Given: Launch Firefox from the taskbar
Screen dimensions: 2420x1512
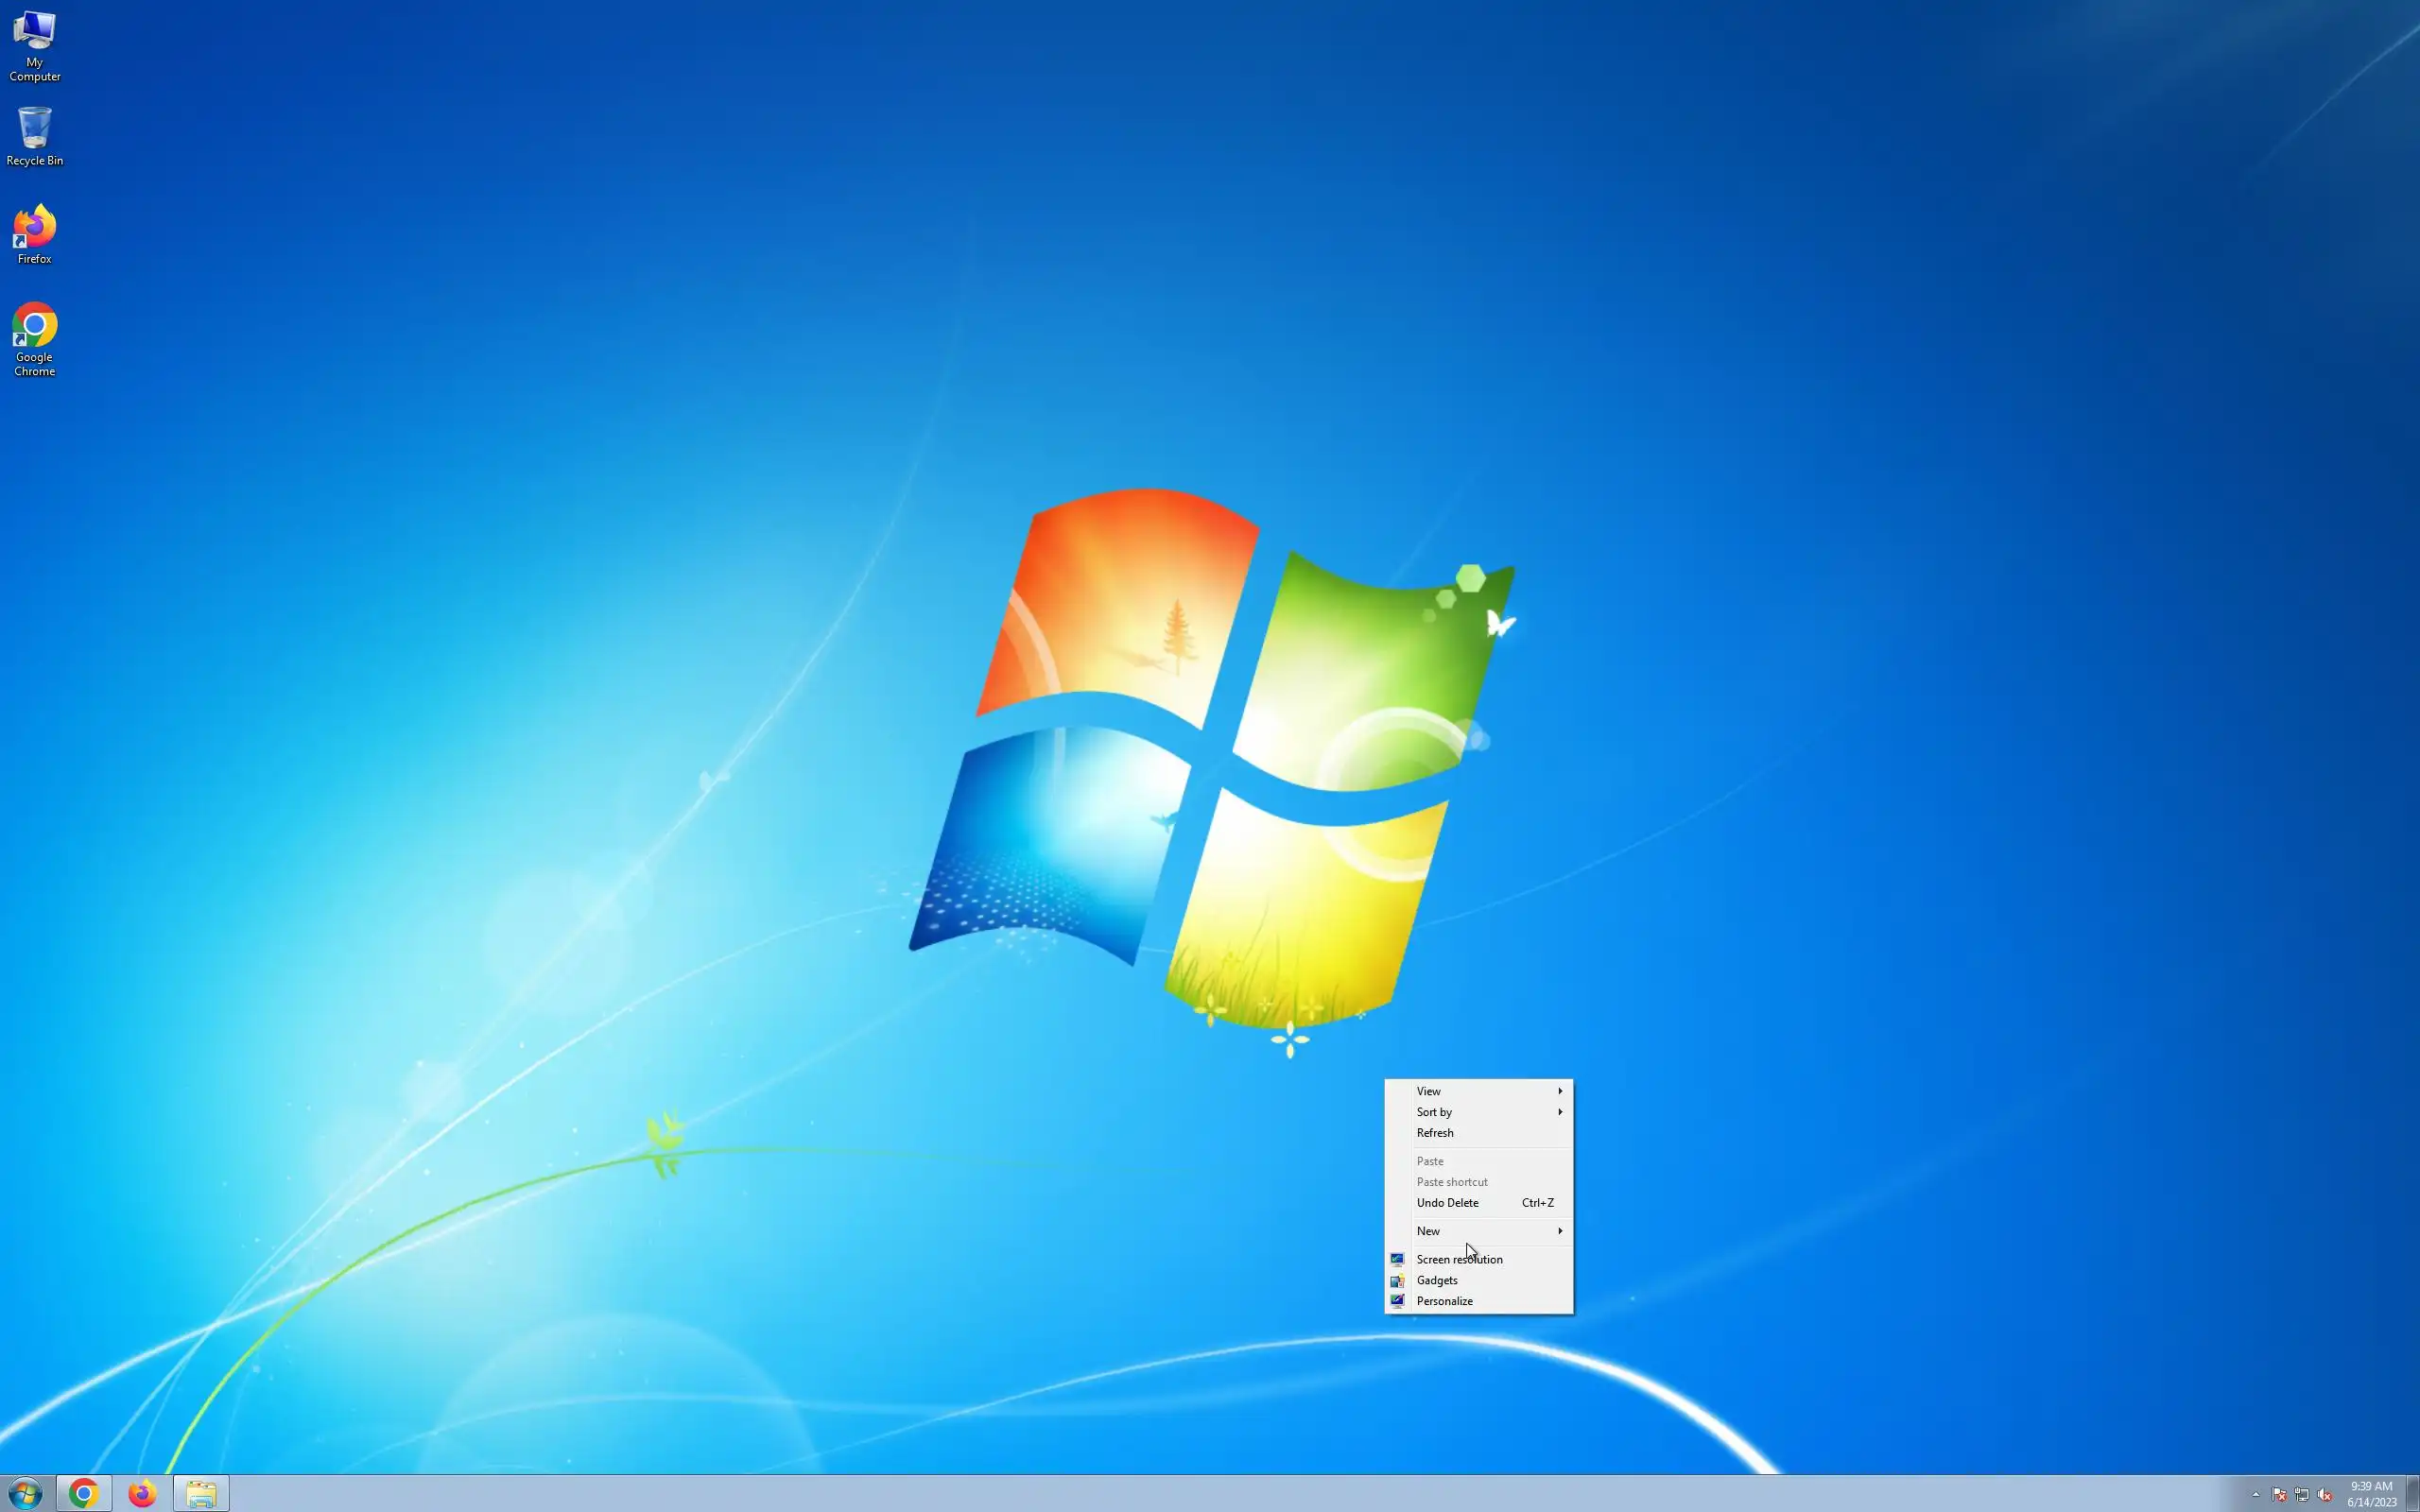Looking at the screenshot, I should click(x=142, y=1494).
